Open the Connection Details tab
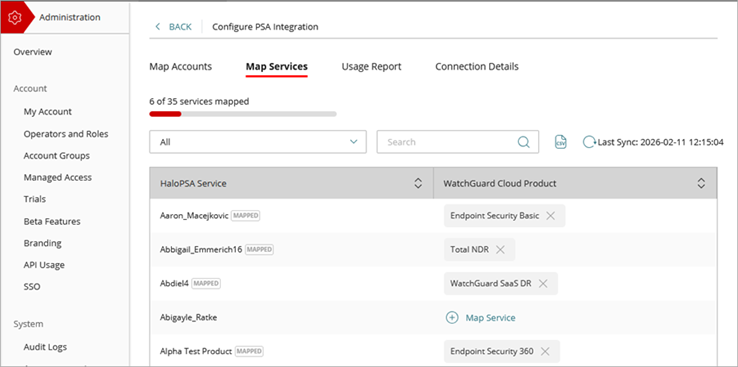Image resolution: width=738 pixels, height=367 pixels. 477,67
